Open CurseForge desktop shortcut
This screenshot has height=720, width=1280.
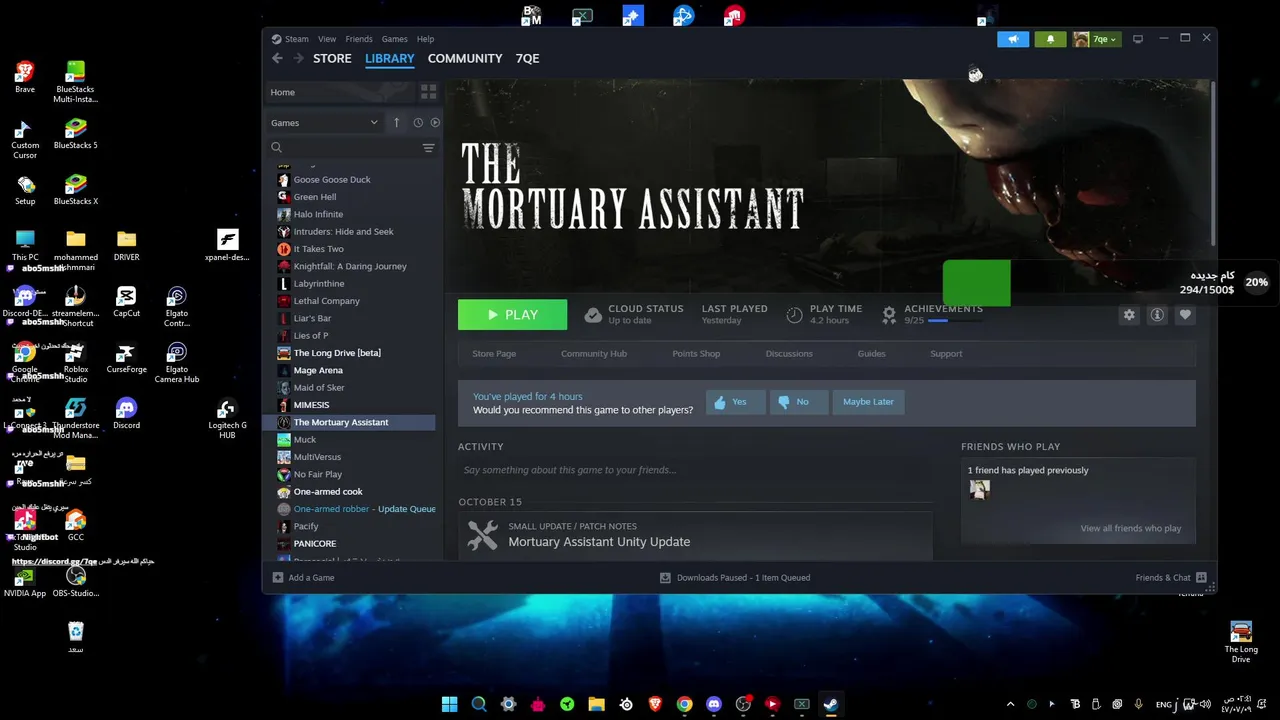(126, 358)
